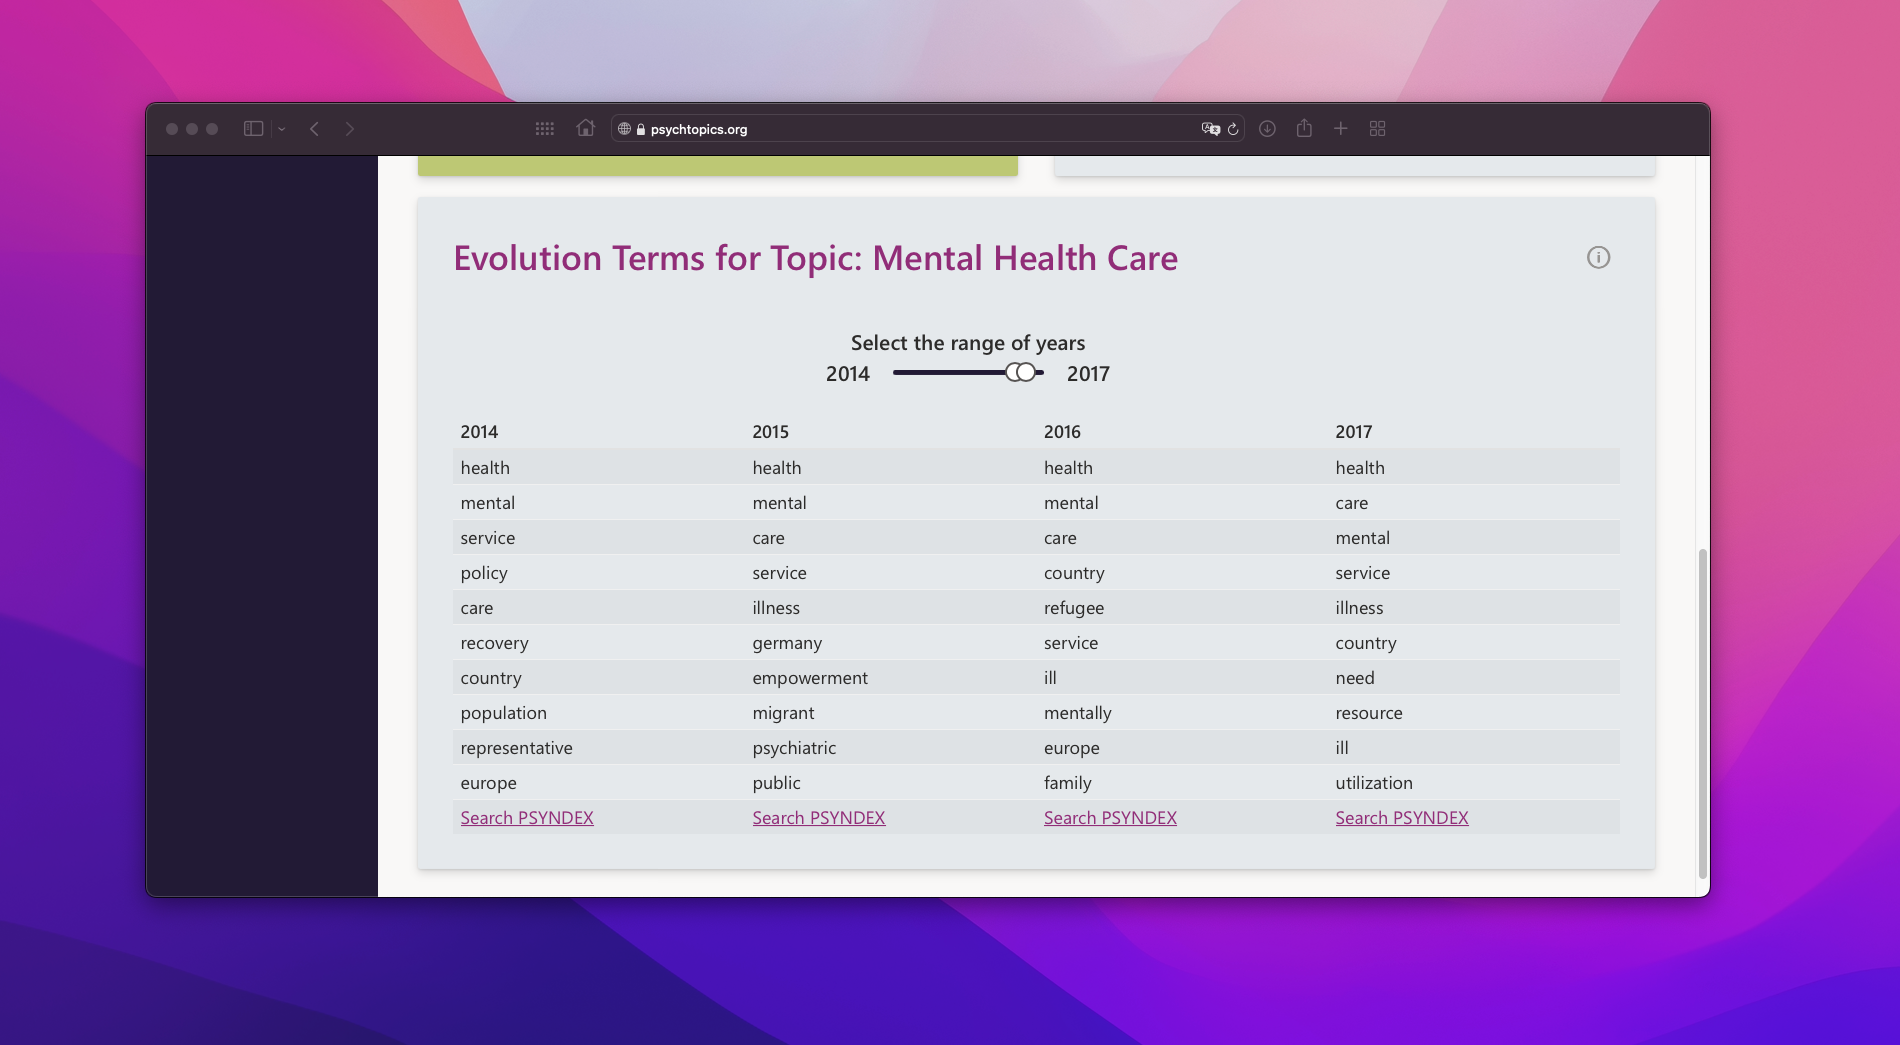Click the translate page icon
The image size is (1900, 1045).
tap(1210, 129)
